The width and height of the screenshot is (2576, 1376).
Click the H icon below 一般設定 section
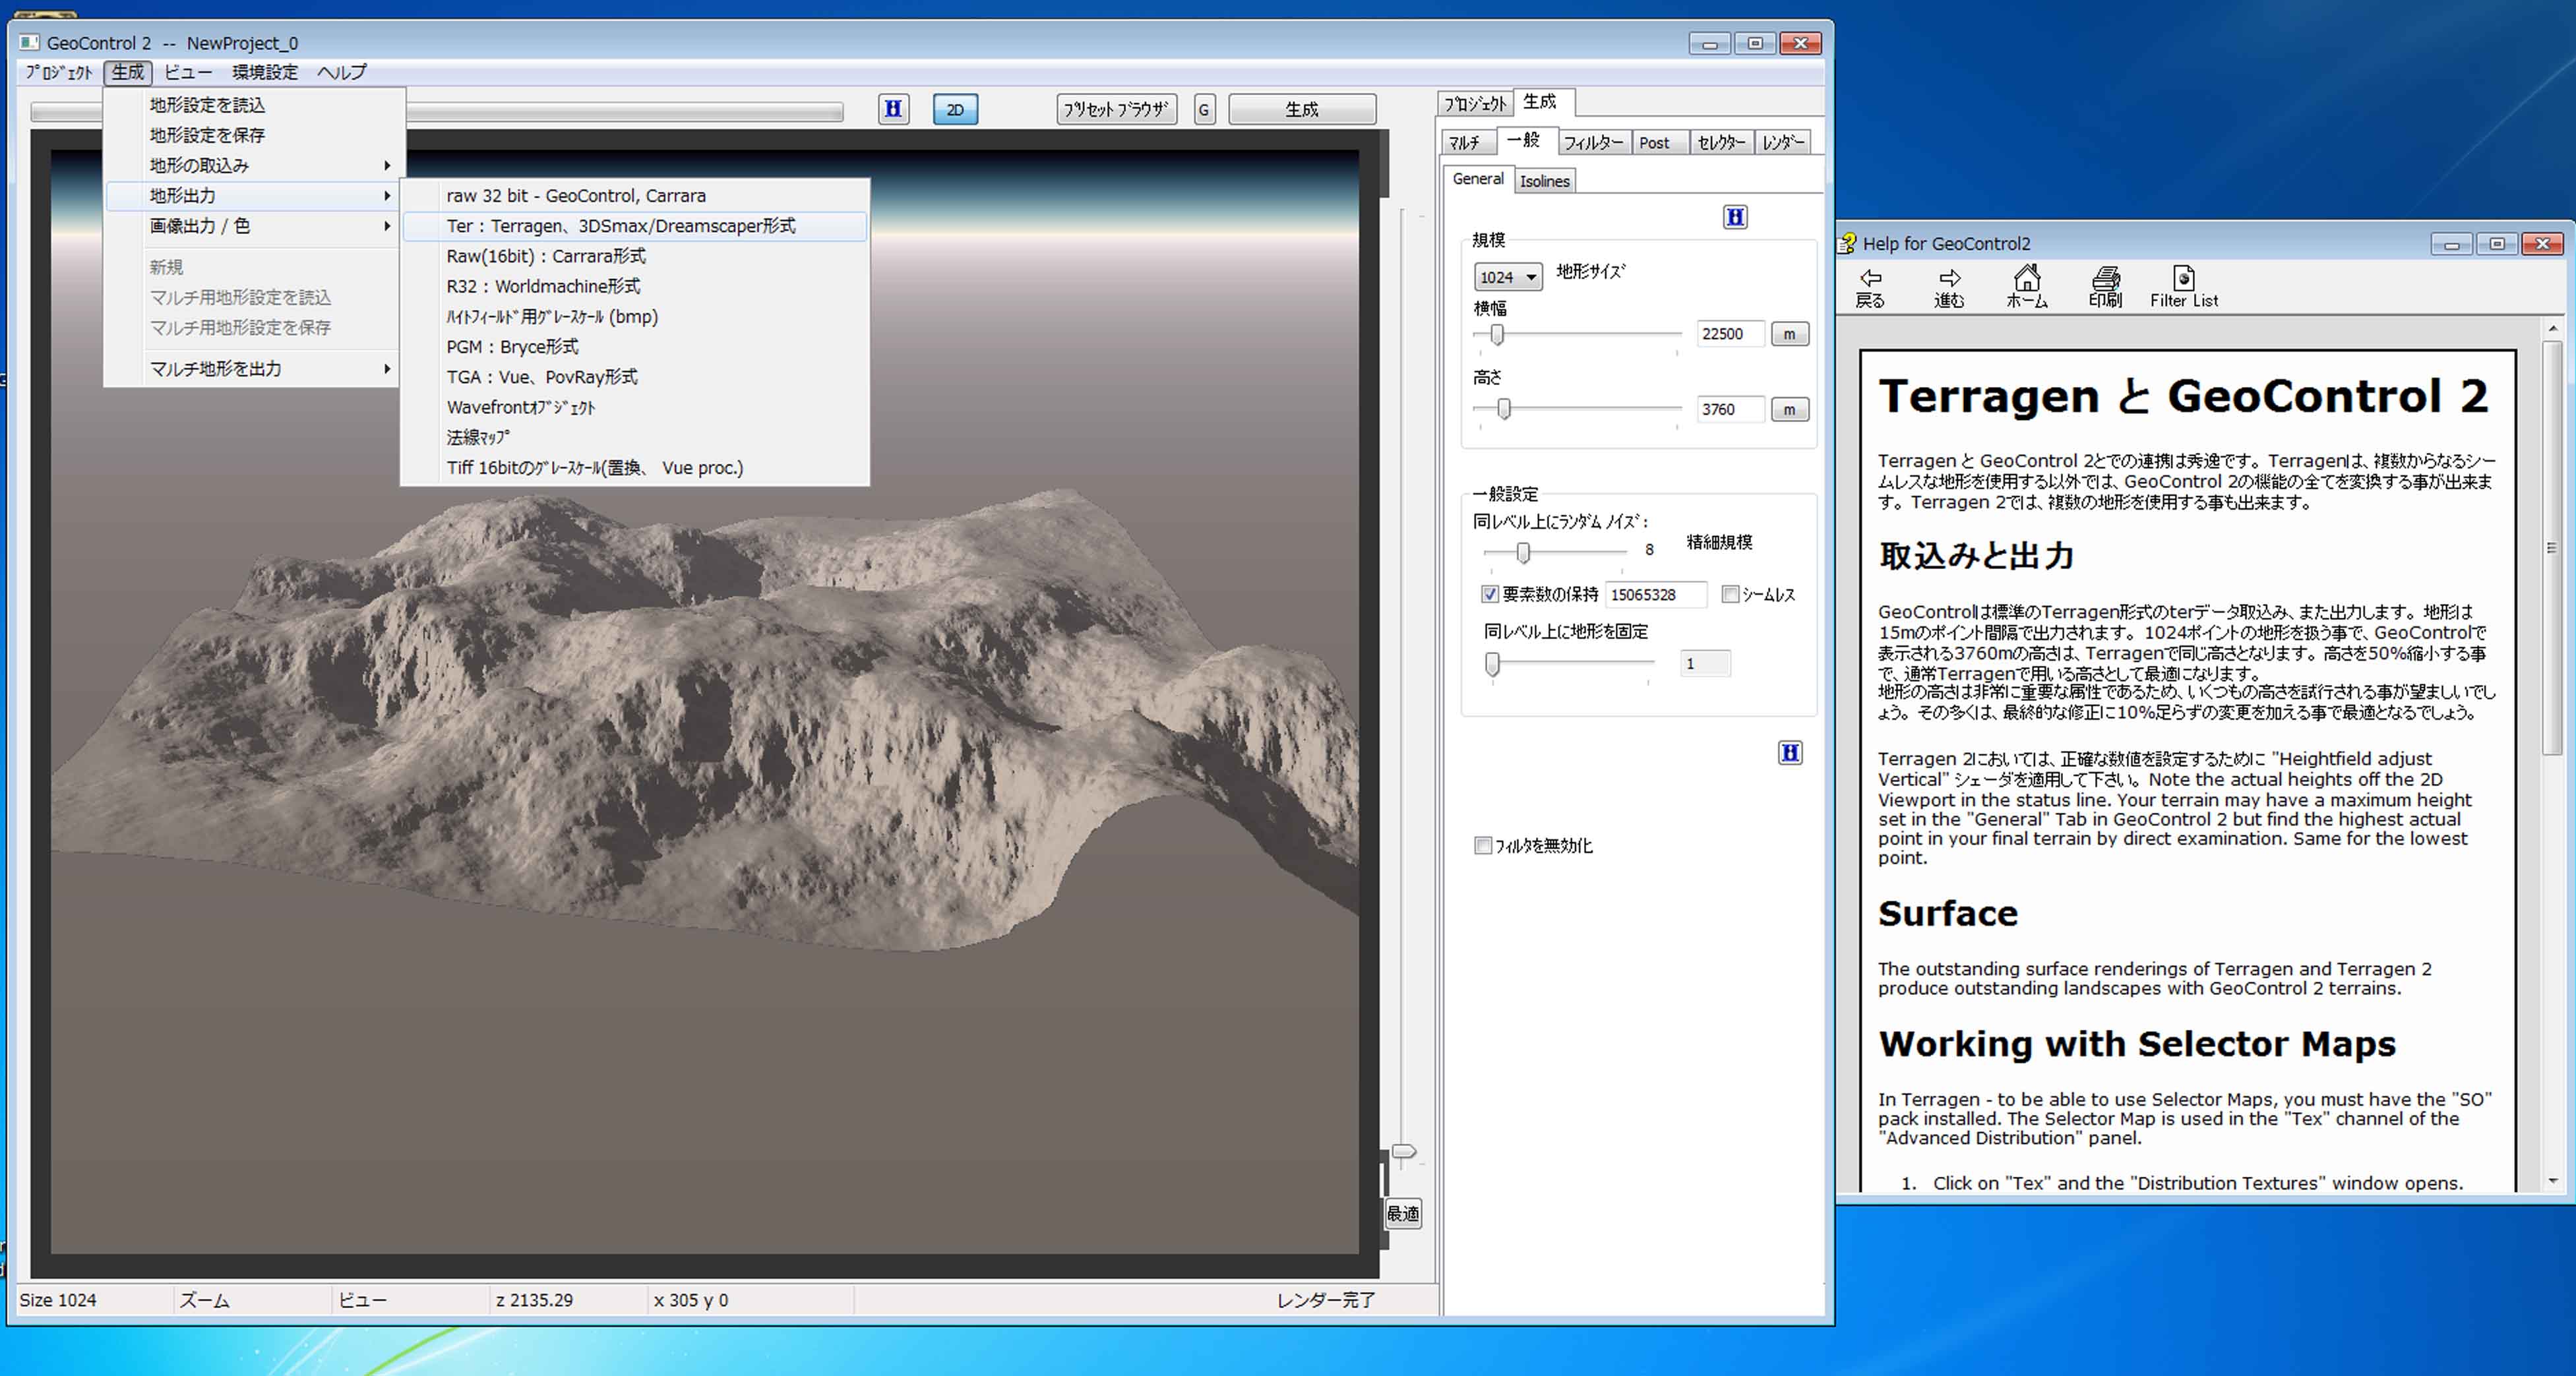click(x=1790, y=753)
